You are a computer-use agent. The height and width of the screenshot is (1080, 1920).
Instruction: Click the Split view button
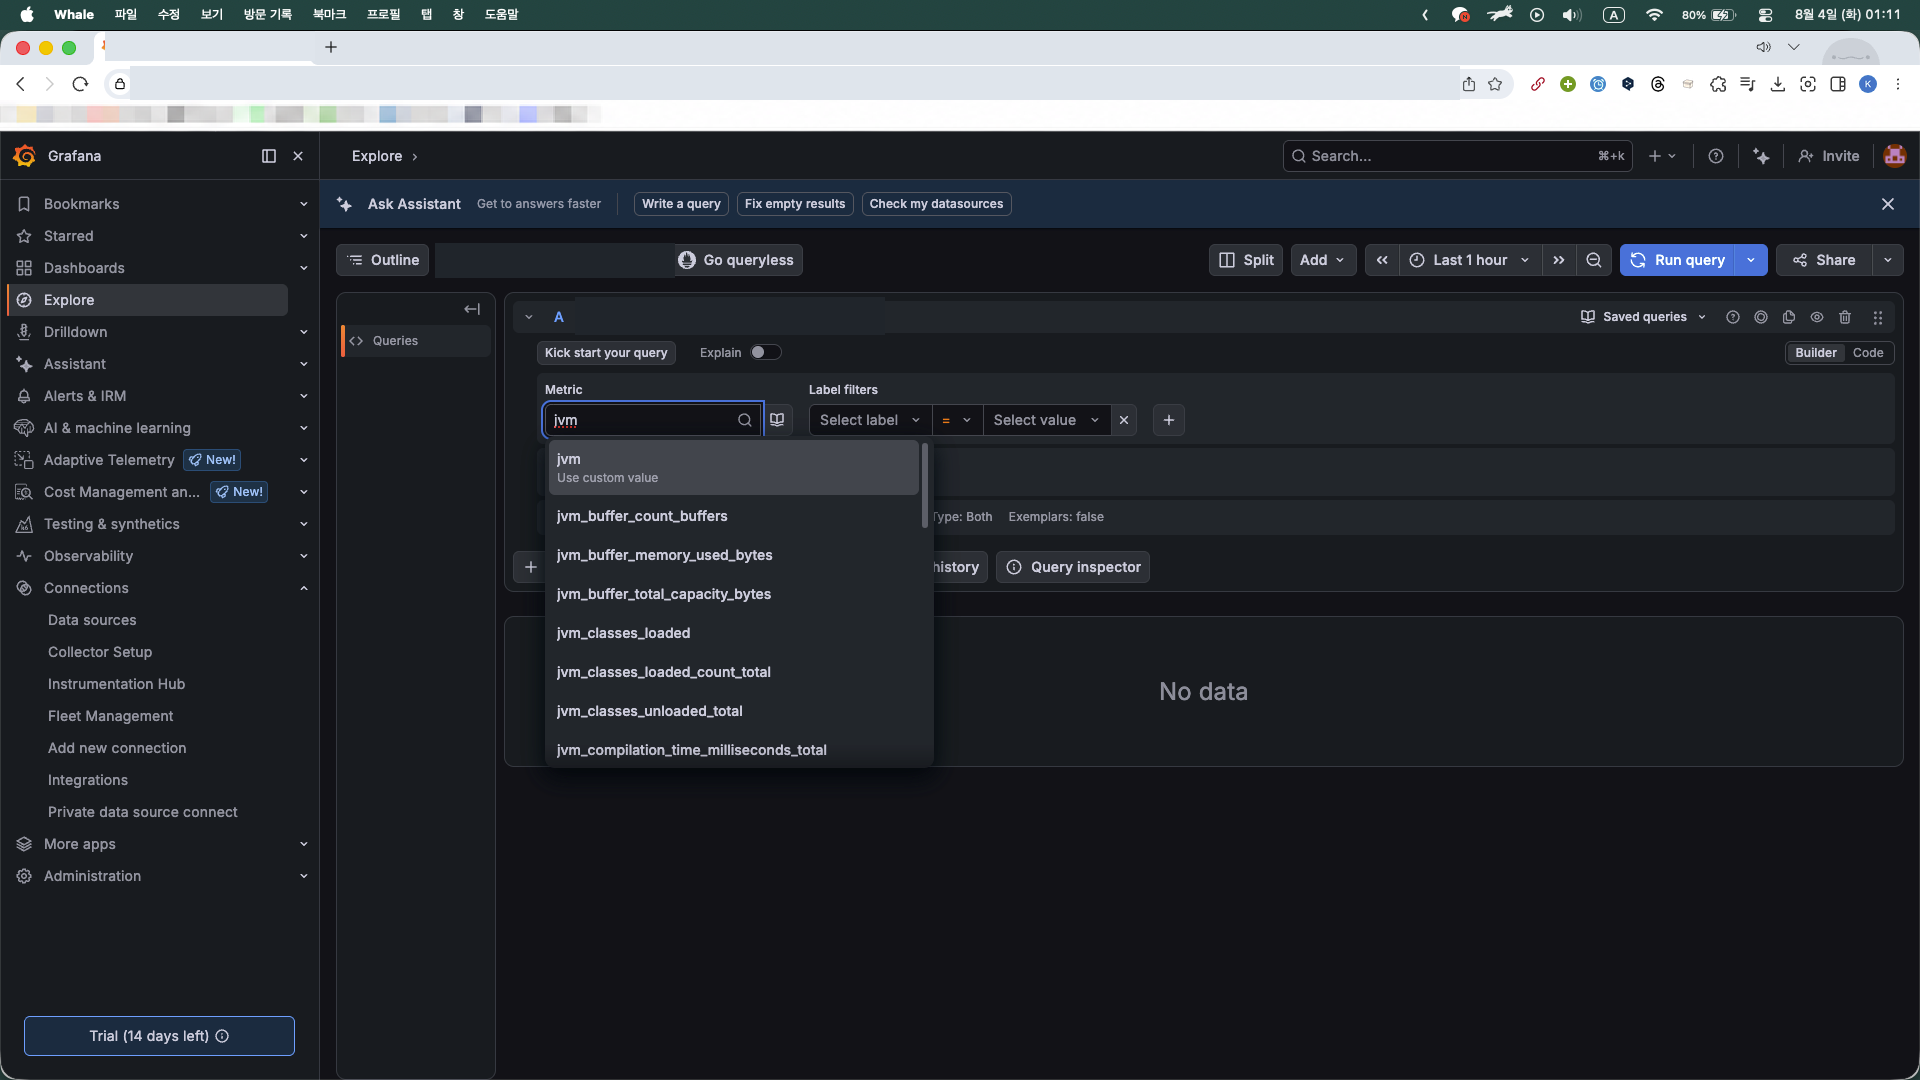[x=1246, y=260]
